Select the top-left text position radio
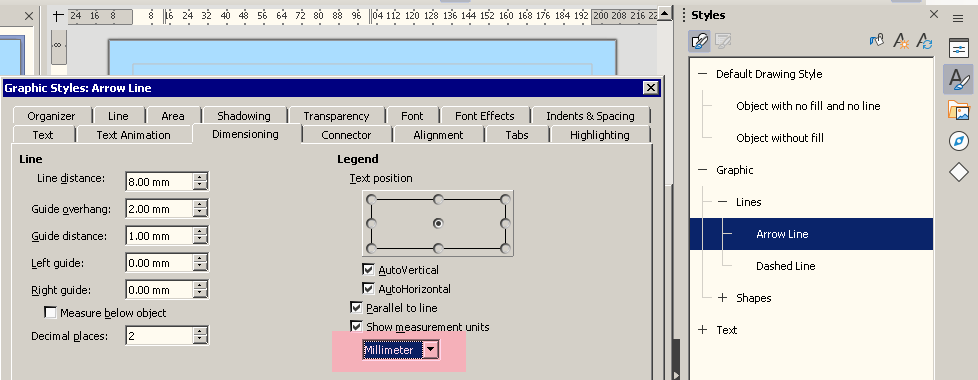Screen dimensions: 978x380 click(372, 200)
